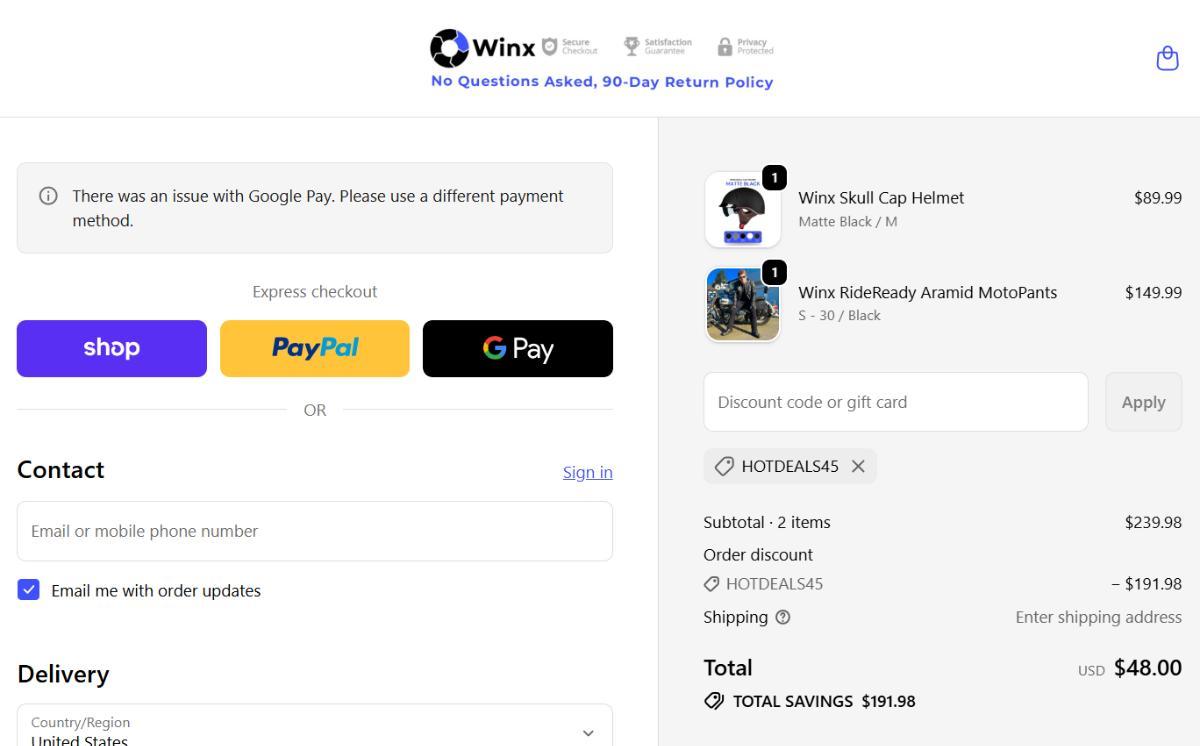Click the info icon in Google Pay alert
This screenshot has height=746, width=1200.
tap(48, 196)
